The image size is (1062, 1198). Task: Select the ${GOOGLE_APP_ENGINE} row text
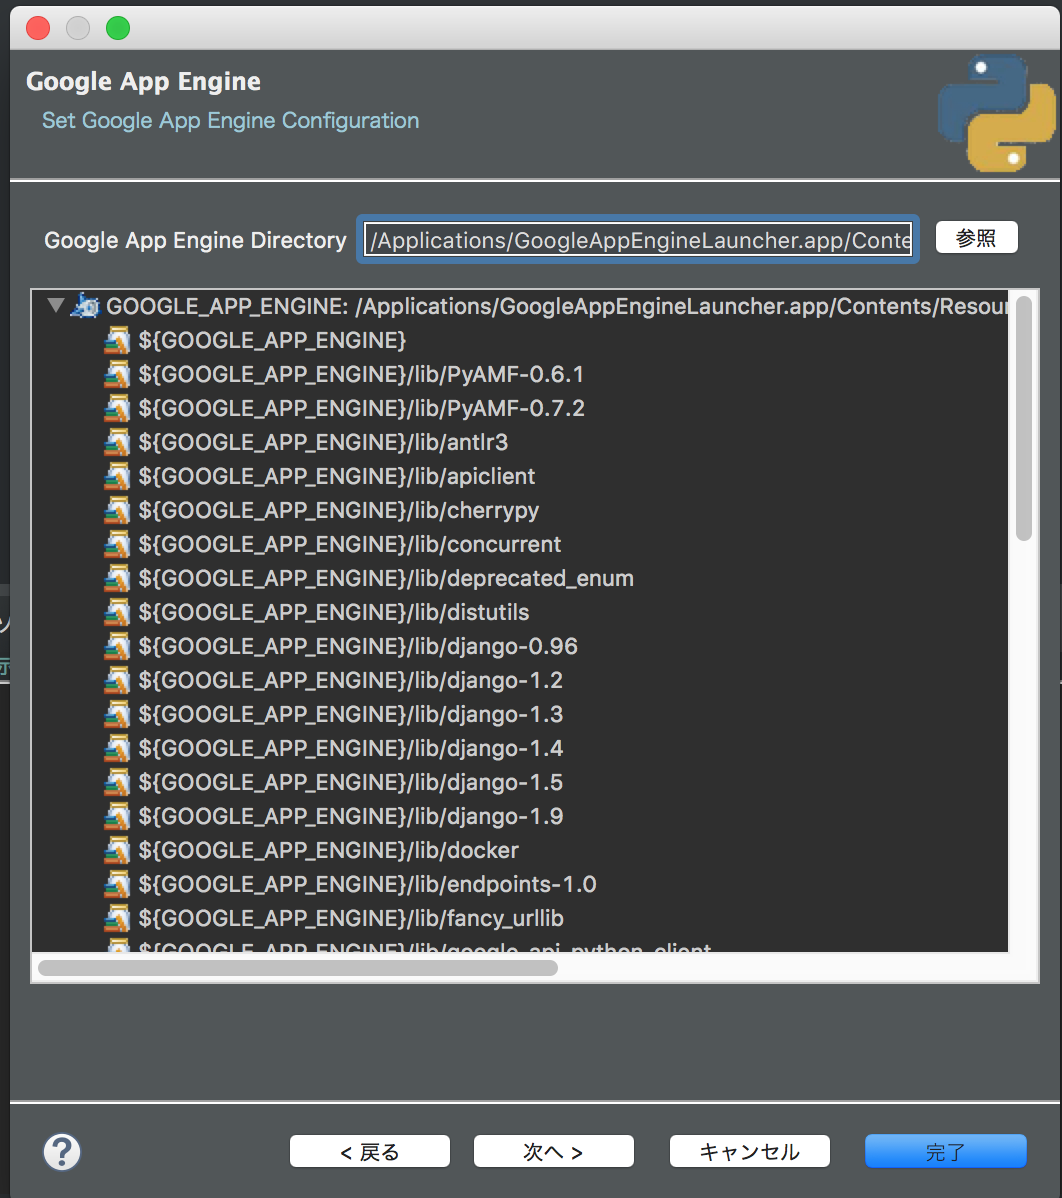272,340
